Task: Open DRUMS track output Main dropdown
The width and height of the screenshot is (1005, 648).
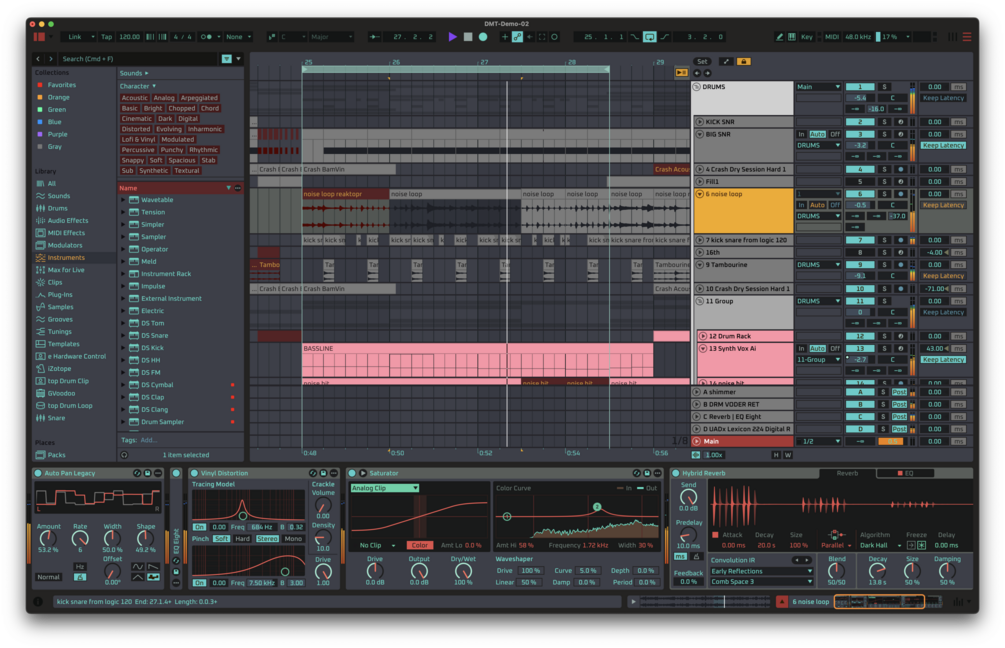Action: tap(818, 87)
